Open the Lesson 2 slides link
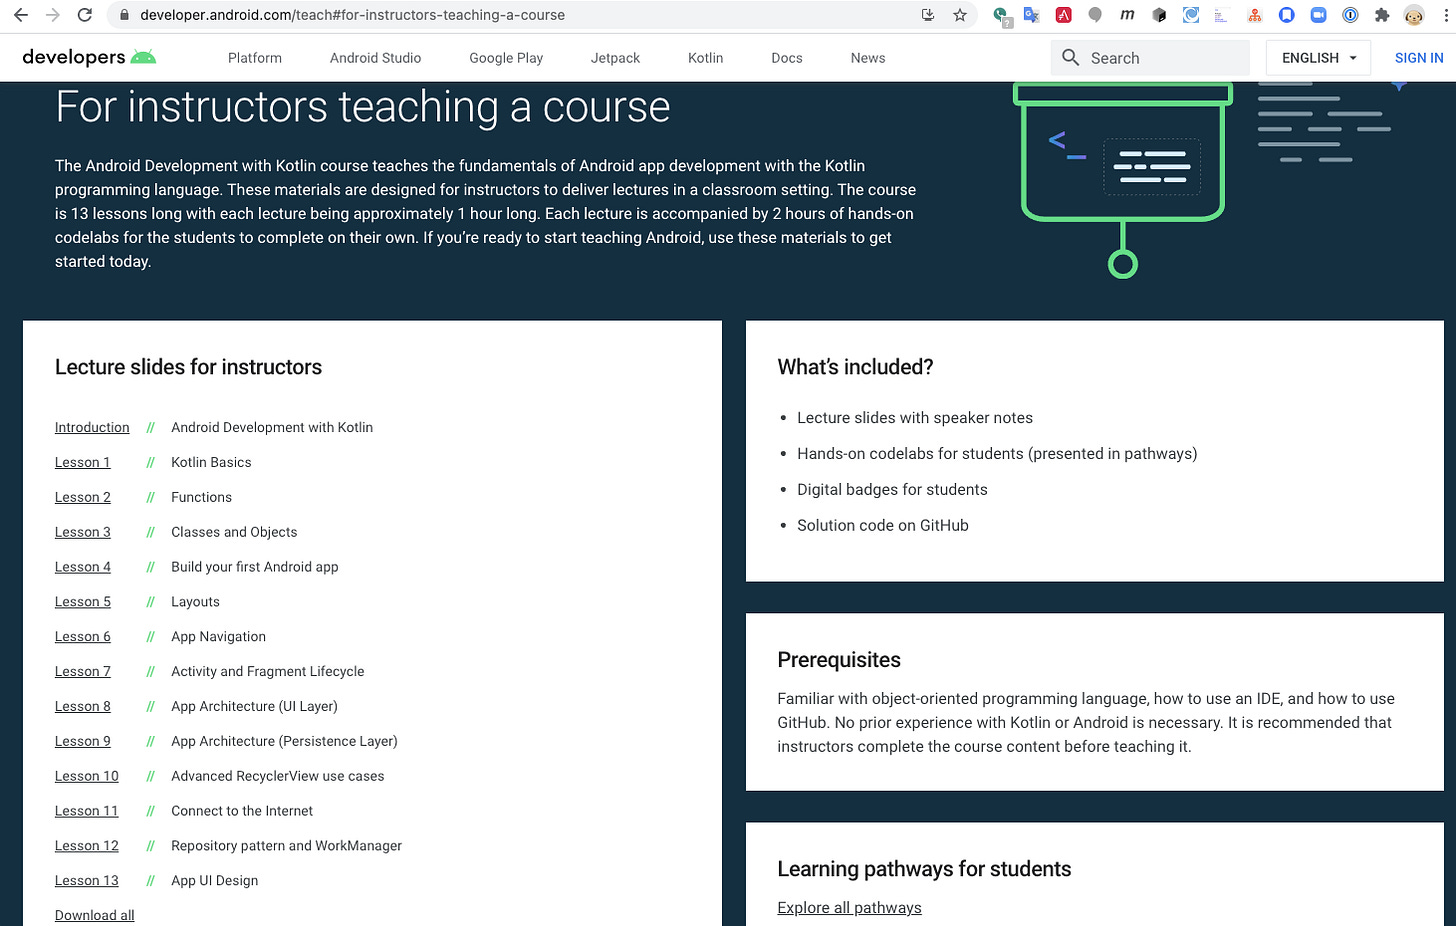The width and height of the screenshot is (1456, 926). 83,497
